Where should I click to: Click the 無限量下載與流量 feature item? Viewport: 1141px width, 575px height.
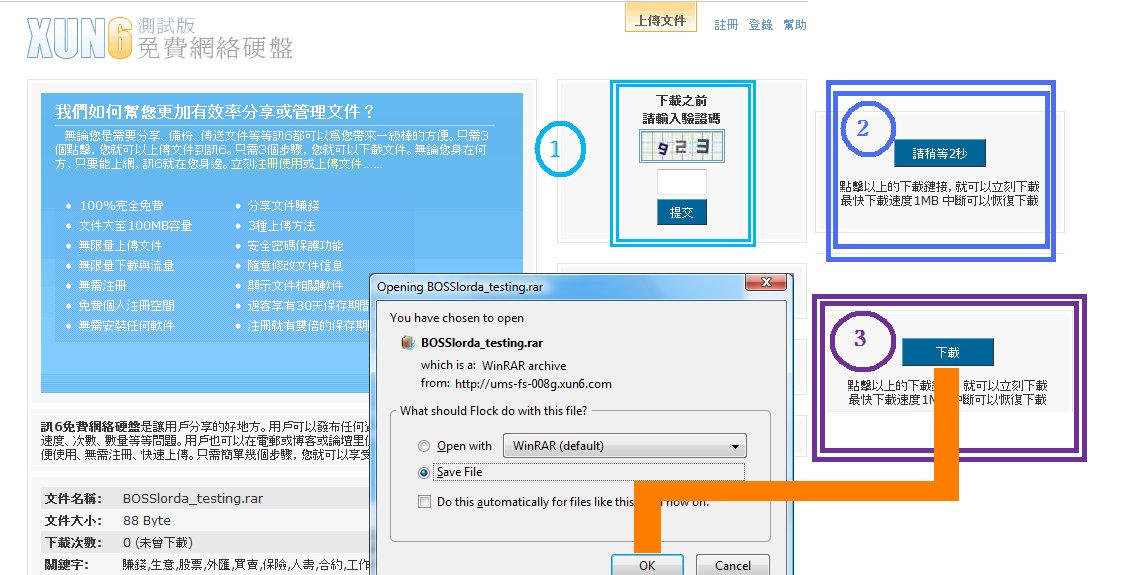pos(127,266)
